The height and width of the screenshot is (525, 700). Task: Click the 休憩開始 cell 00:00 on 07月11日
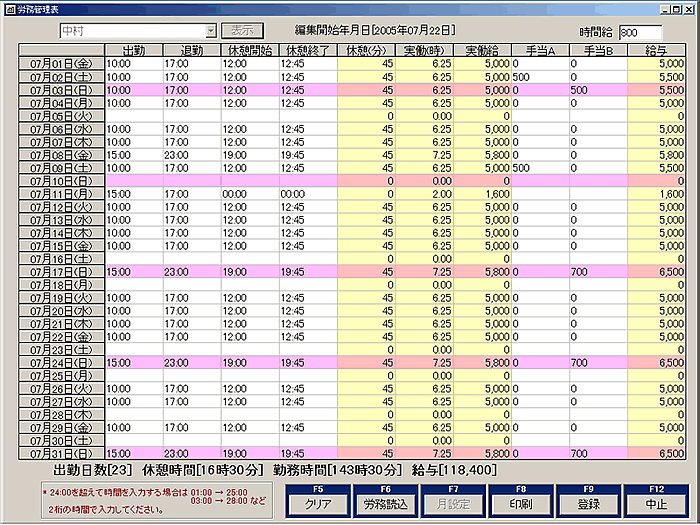[250, 193]
